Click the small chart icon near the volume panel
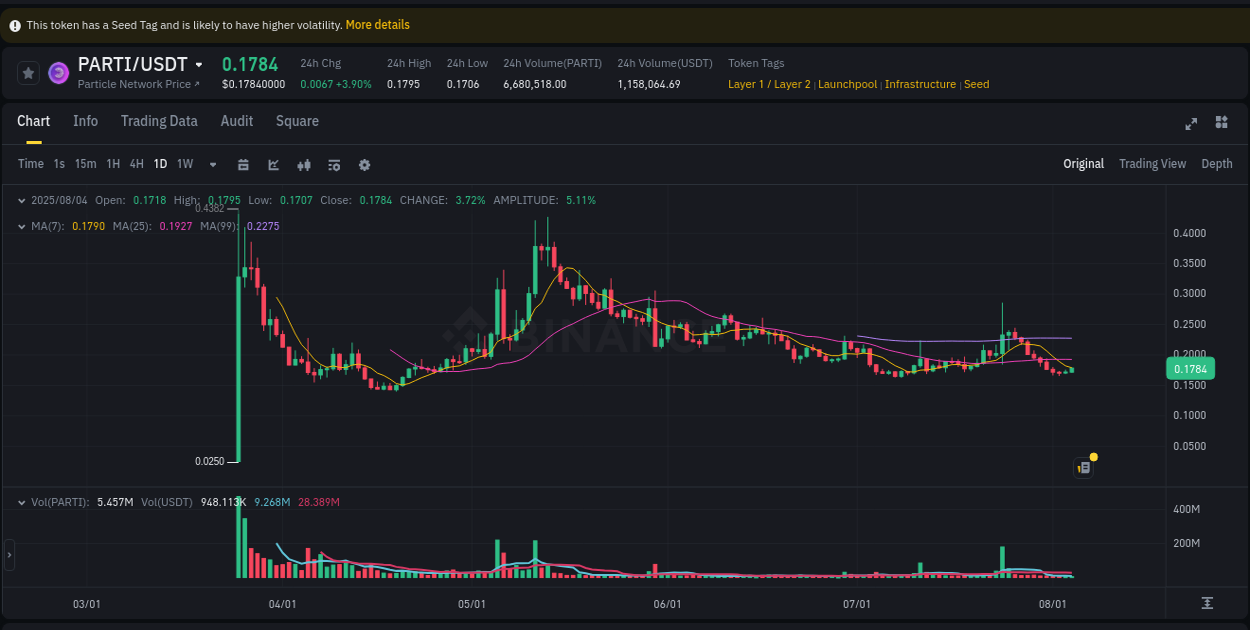Screen dimensions: 1250x630 point(1083,467)
